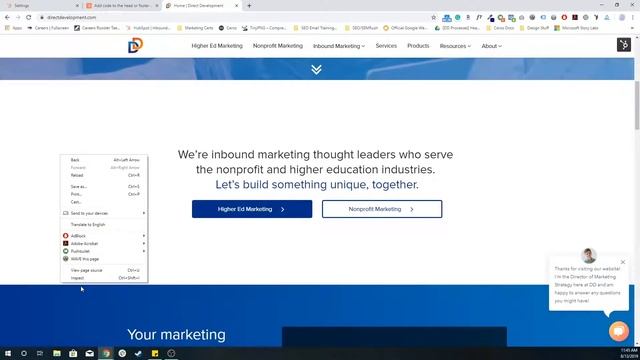Expand the Adobe Acrobat context submenu

tap(104, 243)
